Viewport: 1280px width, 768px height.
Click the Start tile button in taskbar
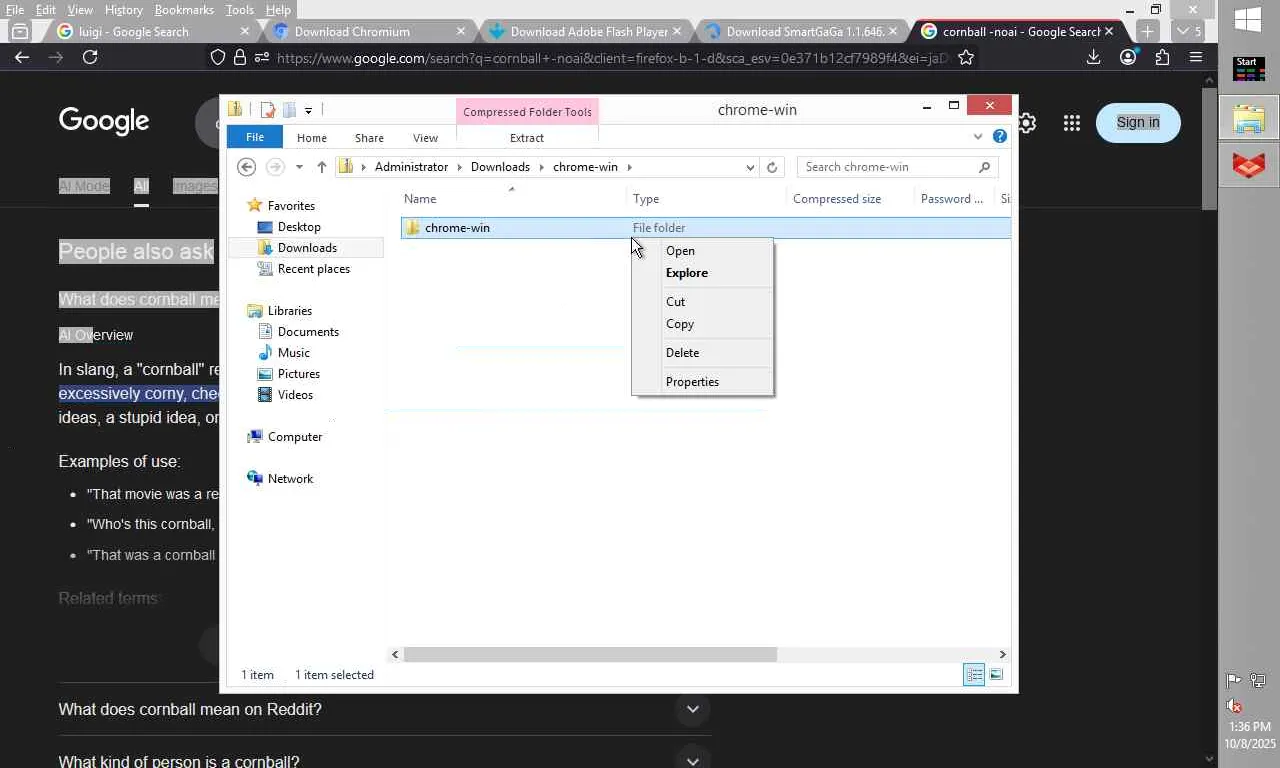[x=1248, y=68]
